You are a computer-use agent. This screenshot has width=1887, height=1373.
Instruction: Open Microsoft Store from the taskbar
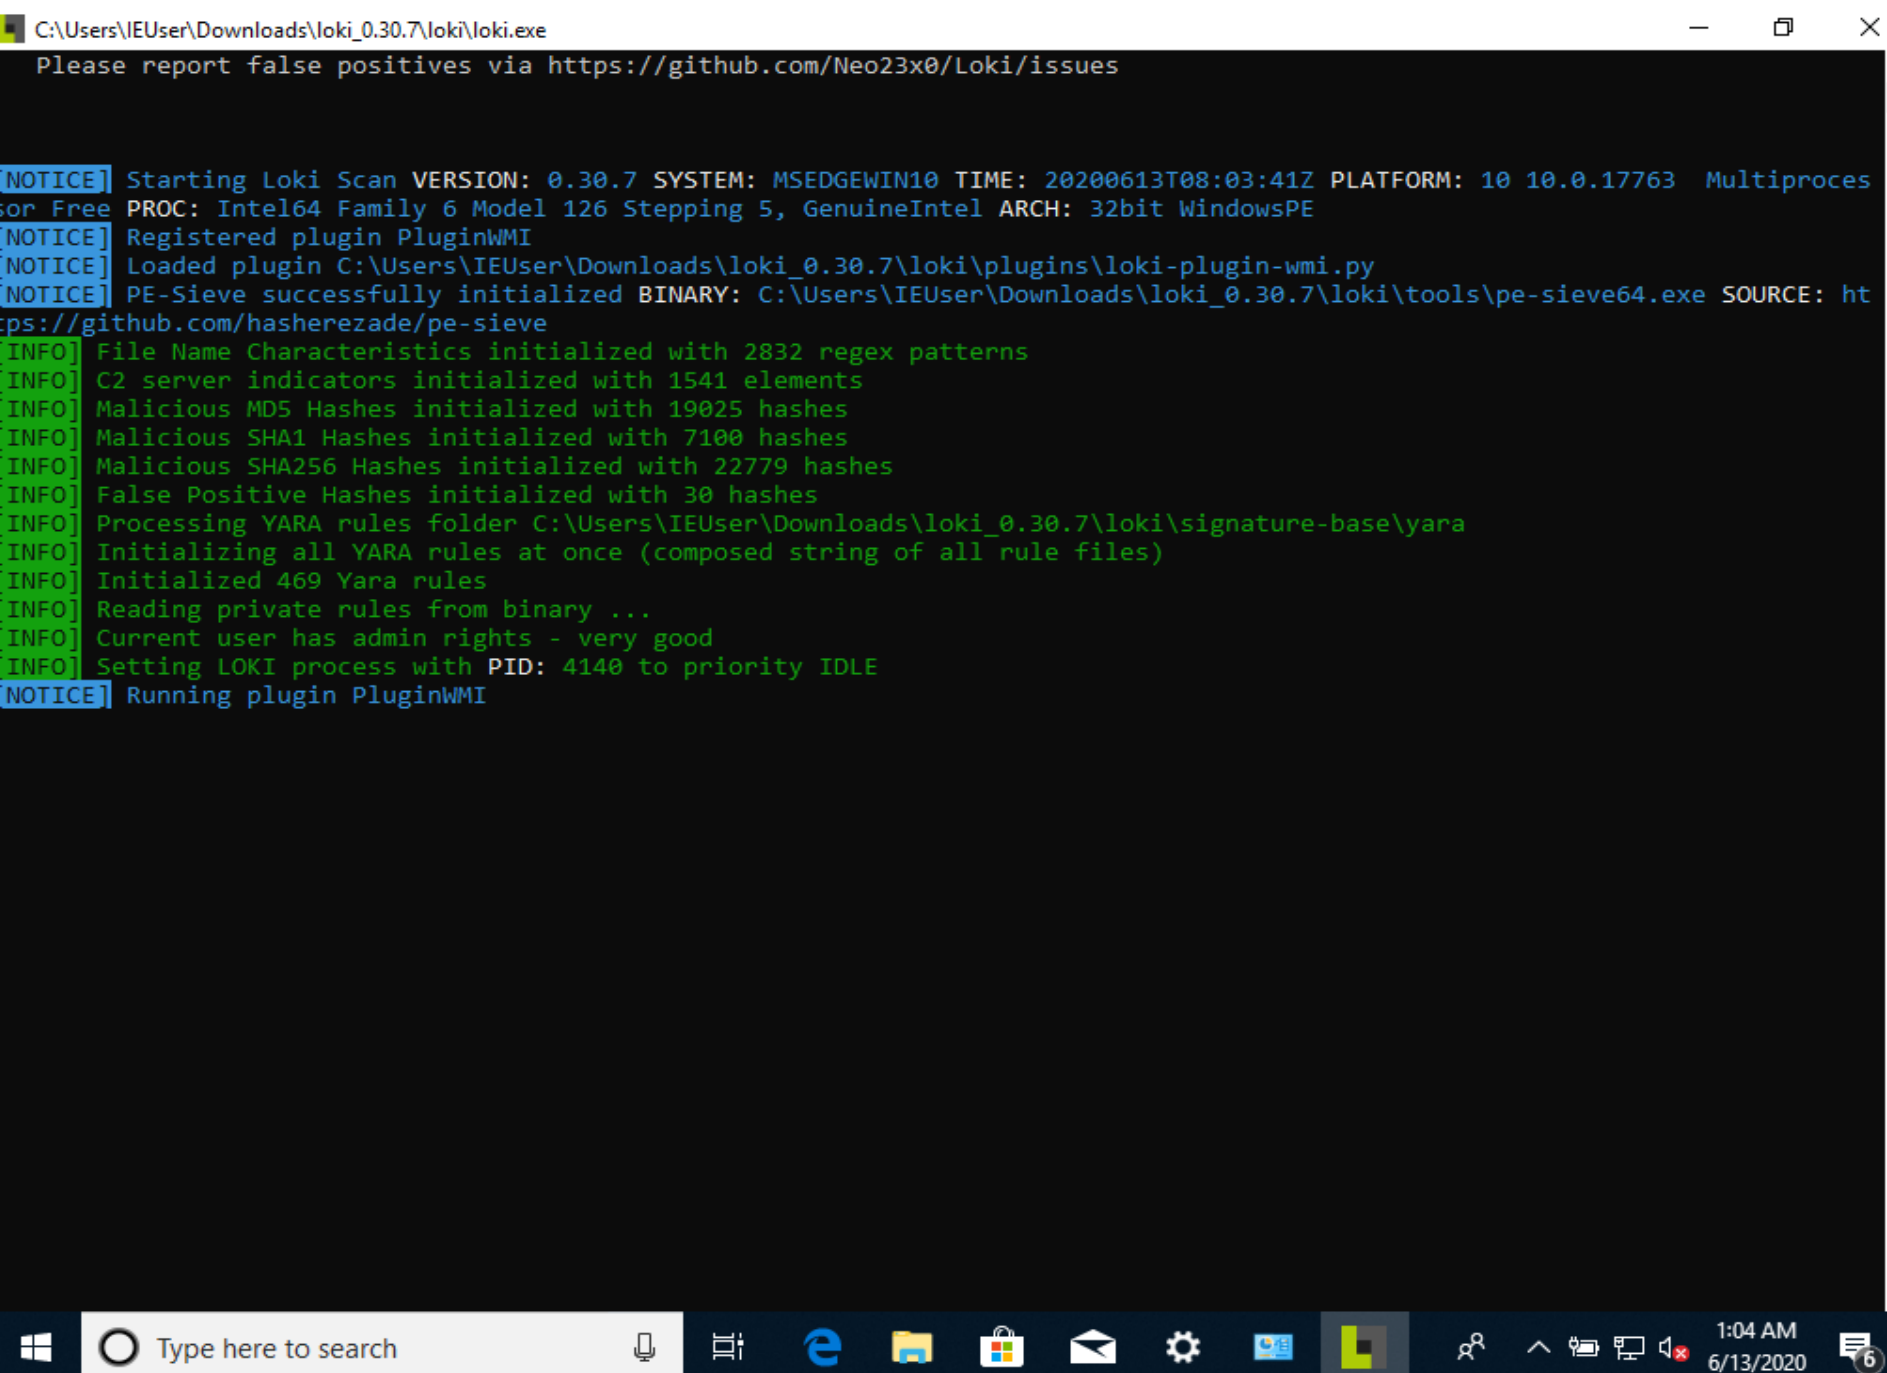point(1002,1347)
